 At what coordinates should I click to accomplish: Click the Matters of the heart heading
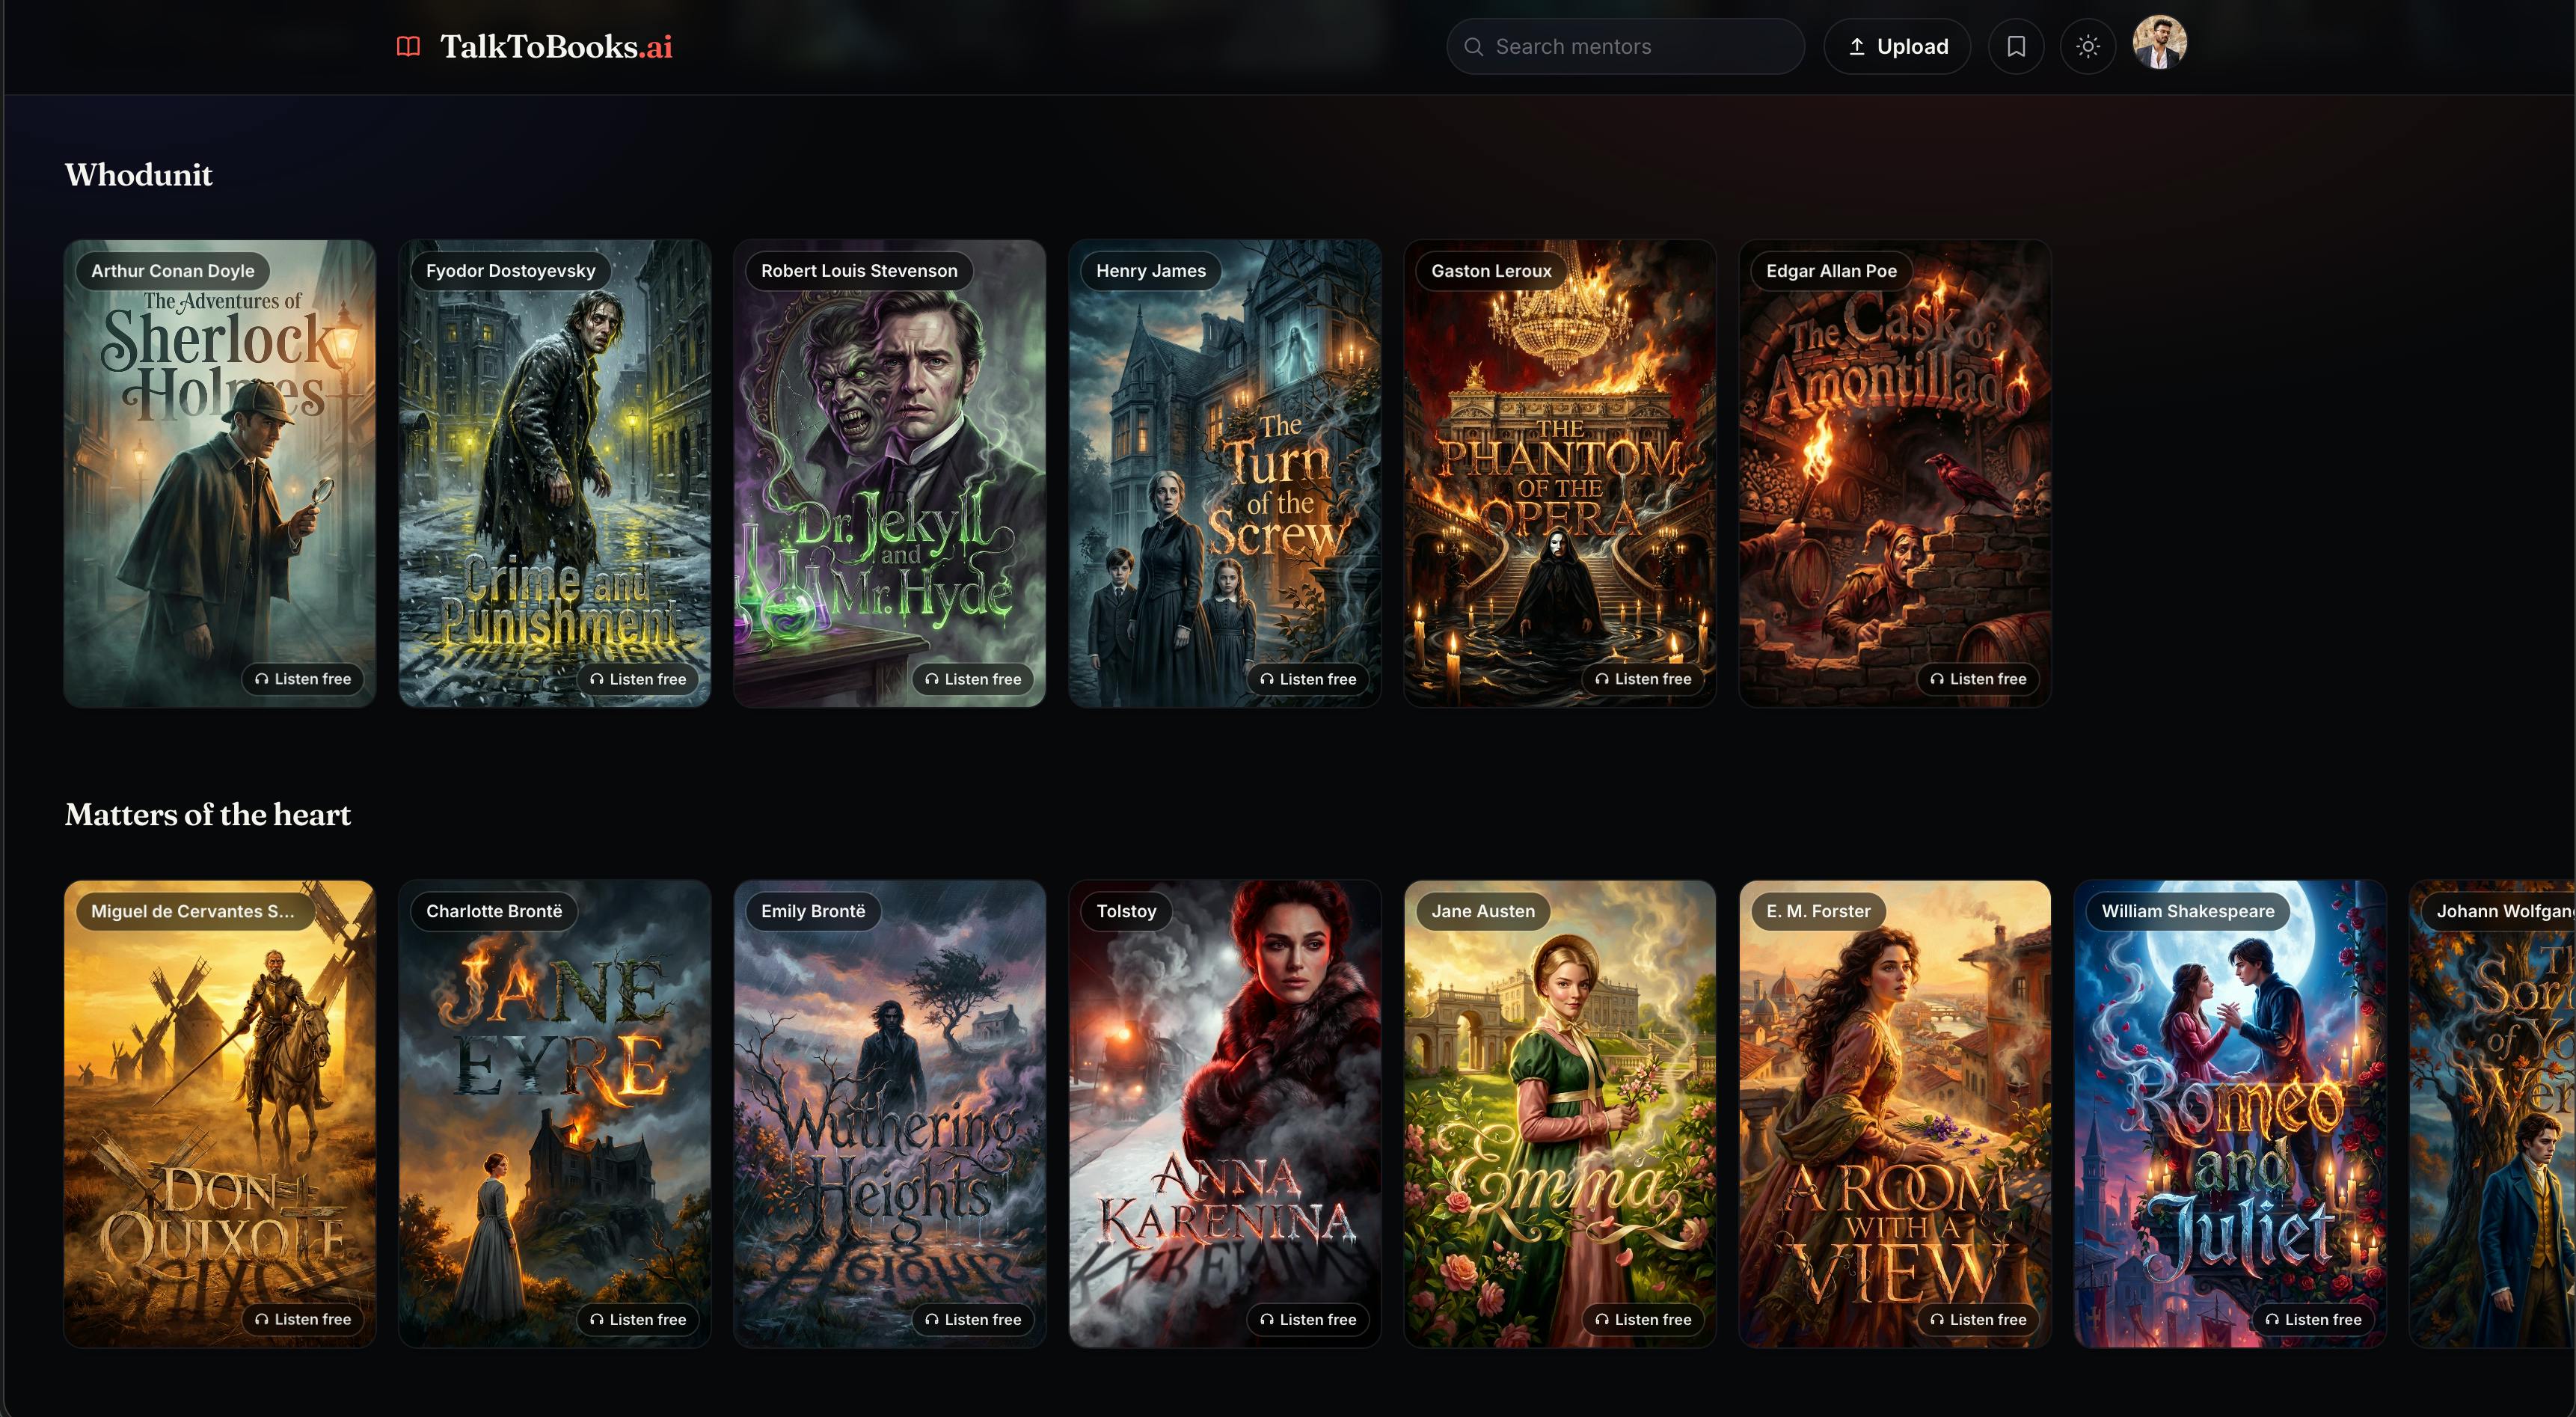(208, 815)
